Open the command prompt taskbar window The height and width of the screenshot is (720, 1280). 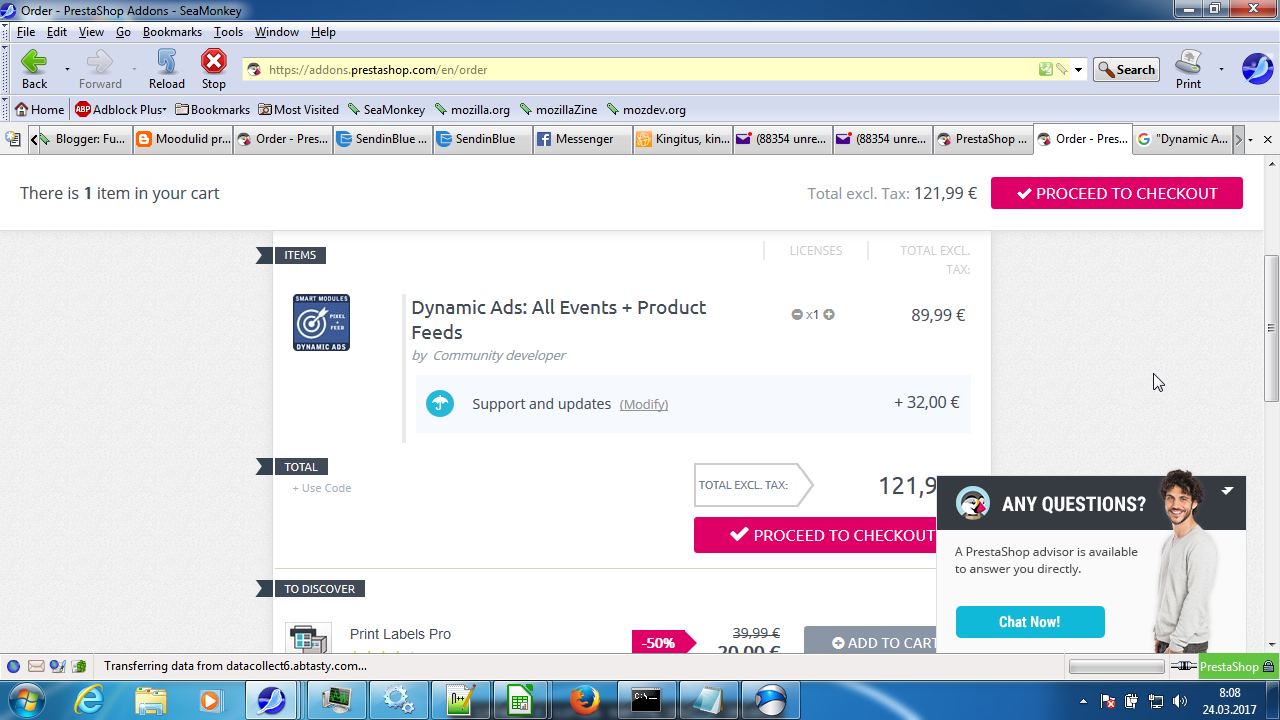pos(646,700)
